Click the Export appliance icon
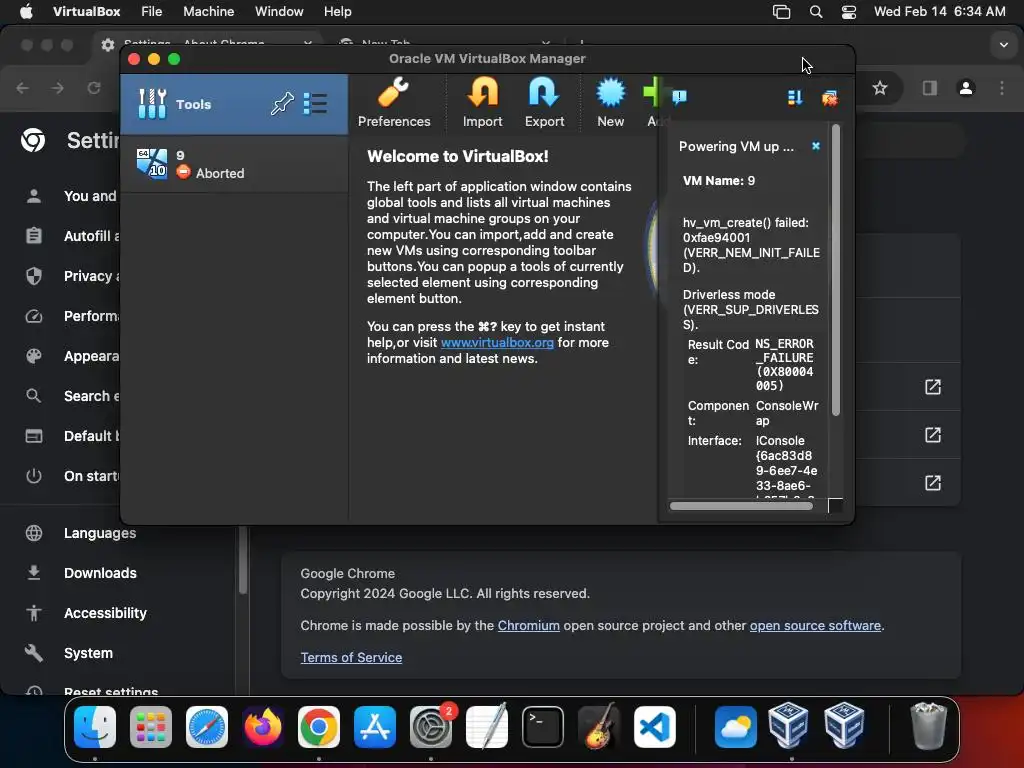 (544, 103)
